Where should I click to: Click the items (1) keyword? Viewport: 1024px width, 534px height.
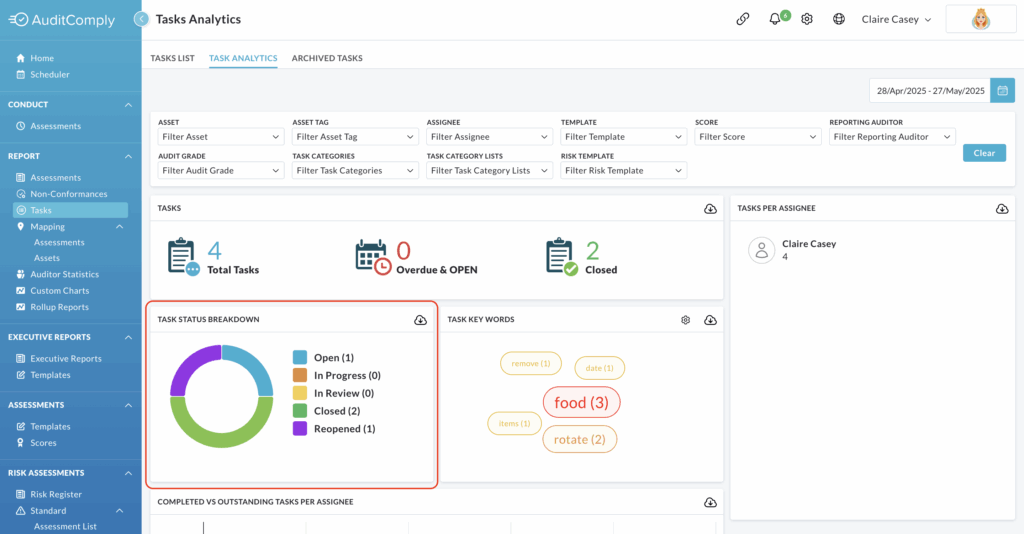point(514,424)
